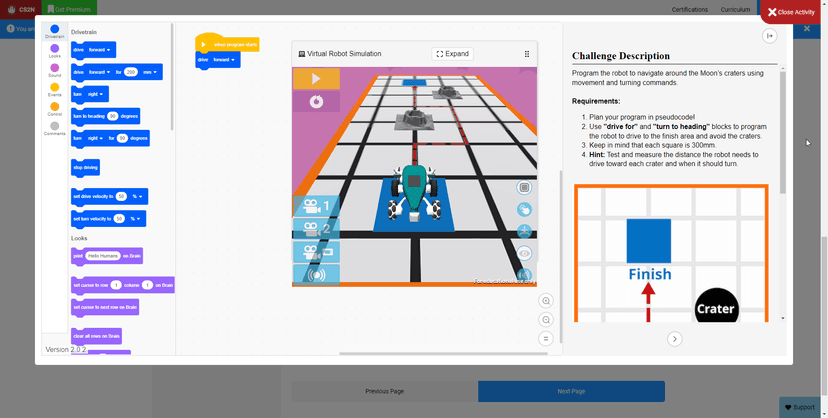This screenshot has width=828, height=418.
Task: Open the sensor signal dashboard button
Action: [316, 274]
